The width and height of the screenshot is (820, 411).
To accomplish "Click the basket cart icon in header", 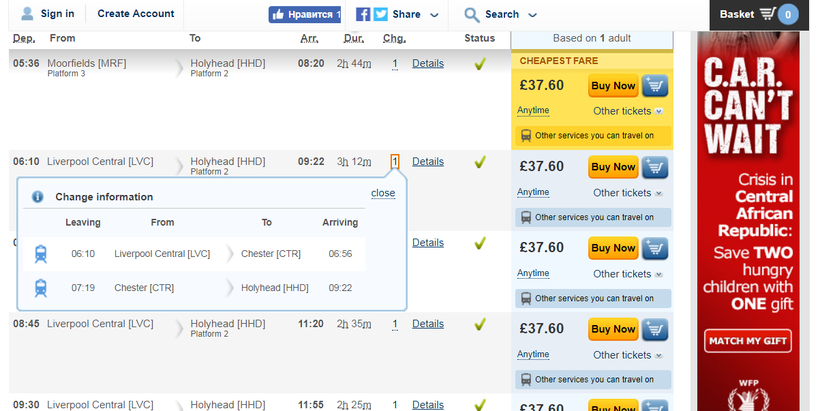I will coord(768,14).
